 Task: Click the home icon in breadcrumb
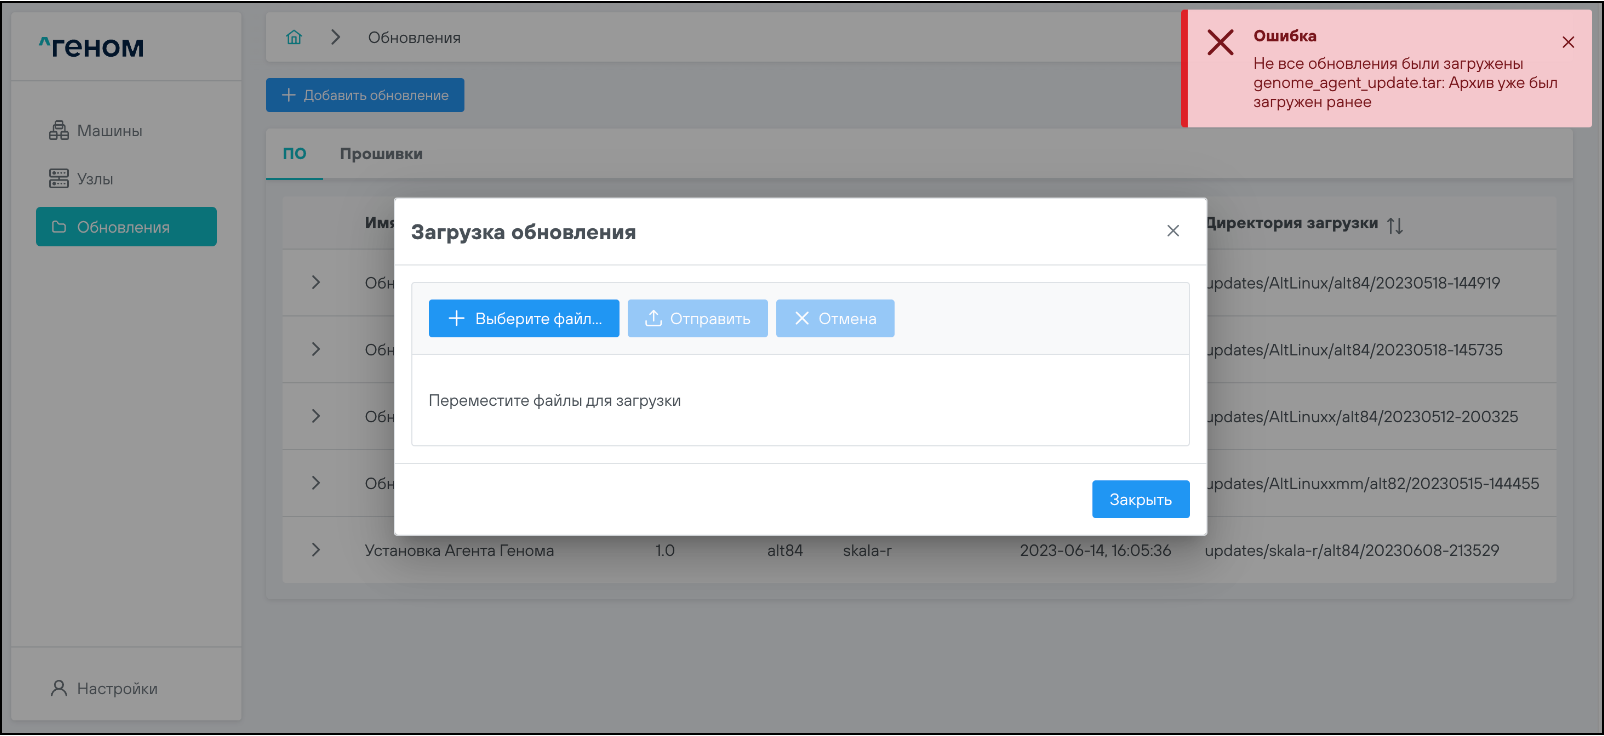[294, 37]
